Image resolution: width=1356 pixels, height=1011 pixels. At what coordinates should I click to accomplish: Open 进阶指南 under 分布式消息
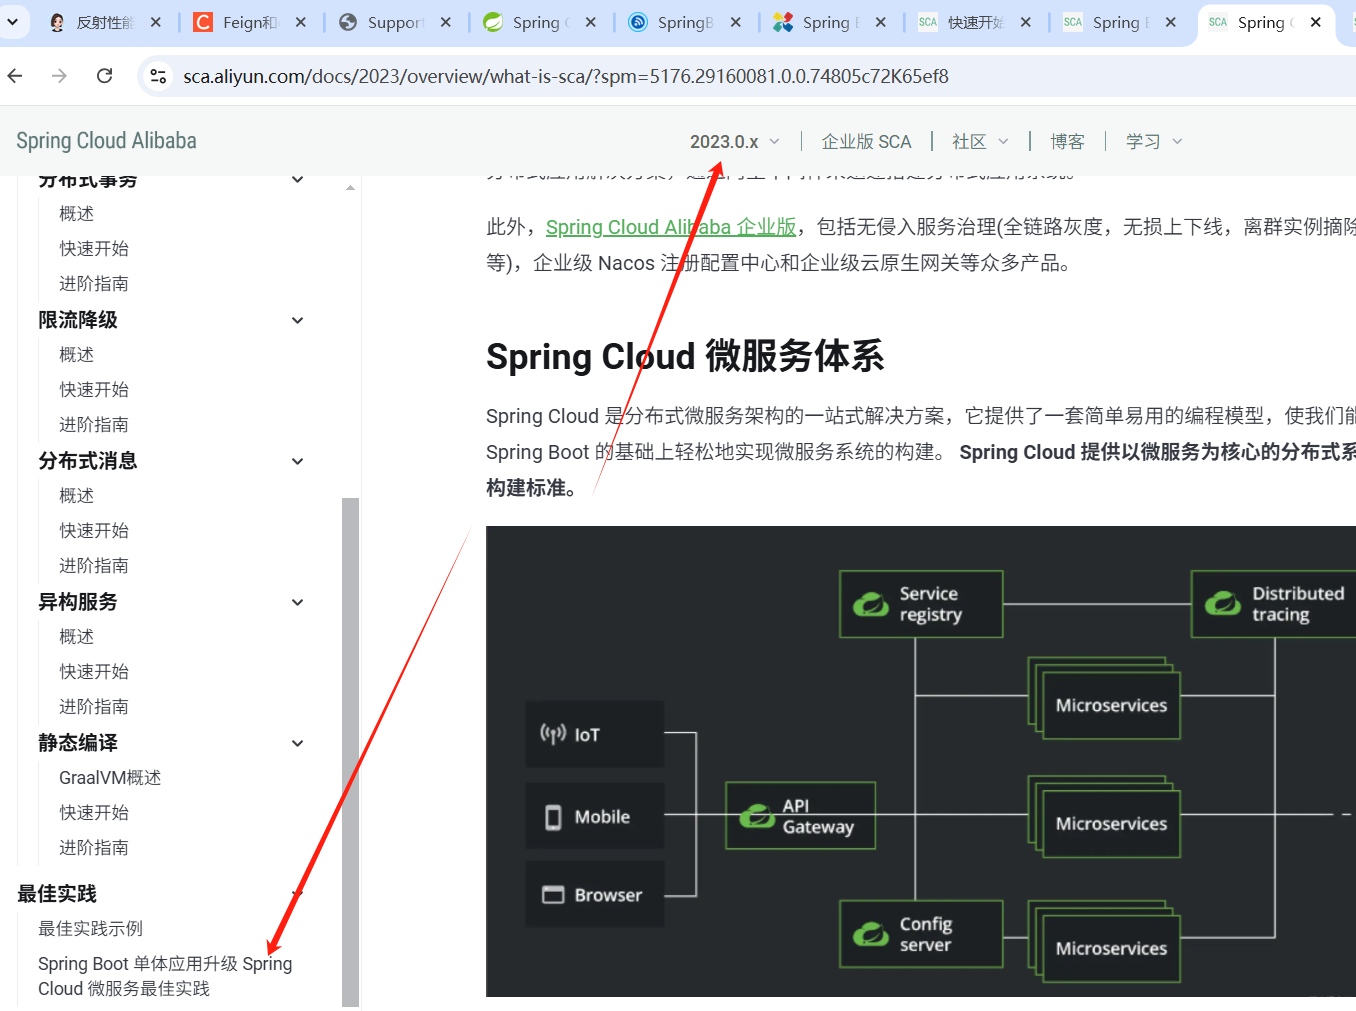click(94, 566)
